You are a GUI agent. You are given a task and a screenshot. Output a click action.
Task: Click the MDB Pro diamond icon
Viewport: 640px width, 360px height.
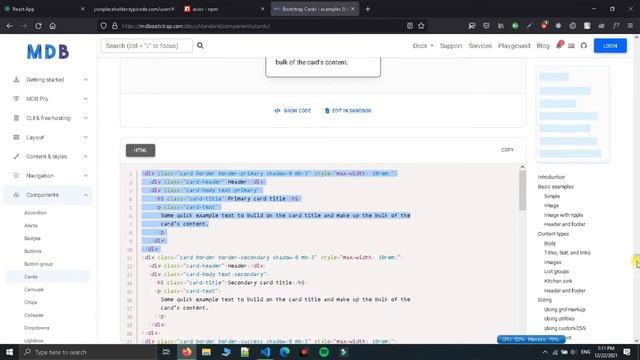[x=16, y=99]
